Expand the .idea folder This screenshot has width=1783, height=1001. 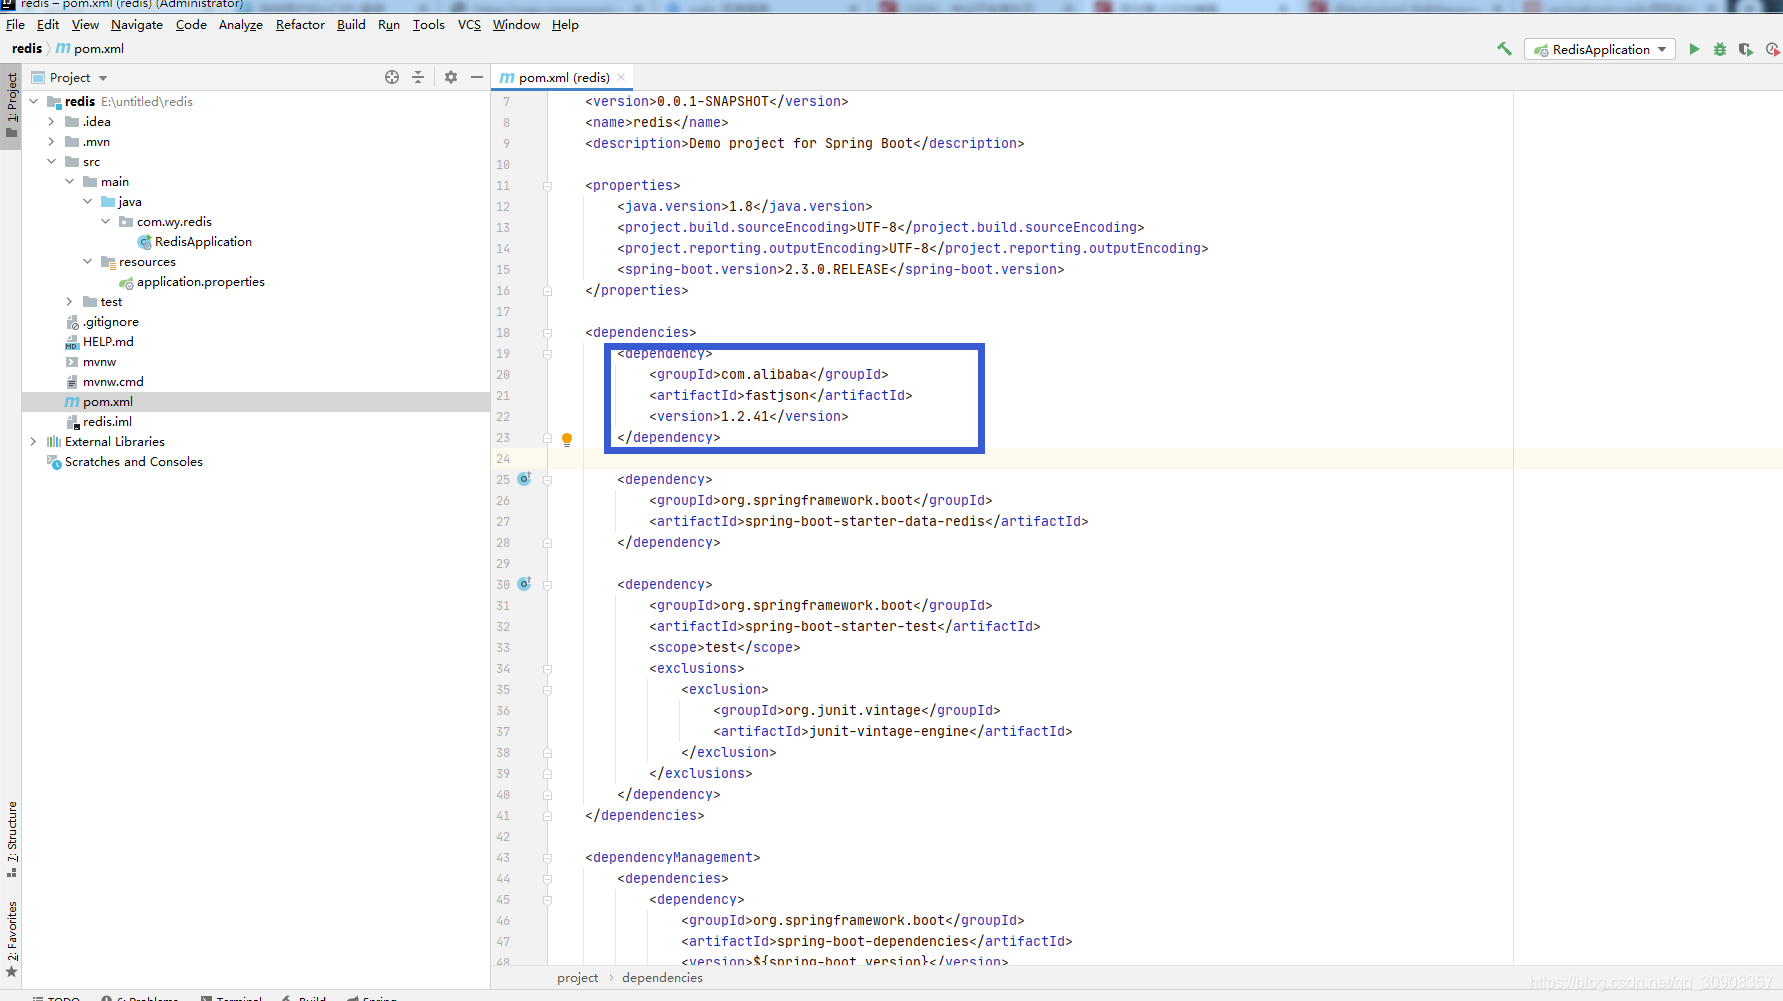52,121
